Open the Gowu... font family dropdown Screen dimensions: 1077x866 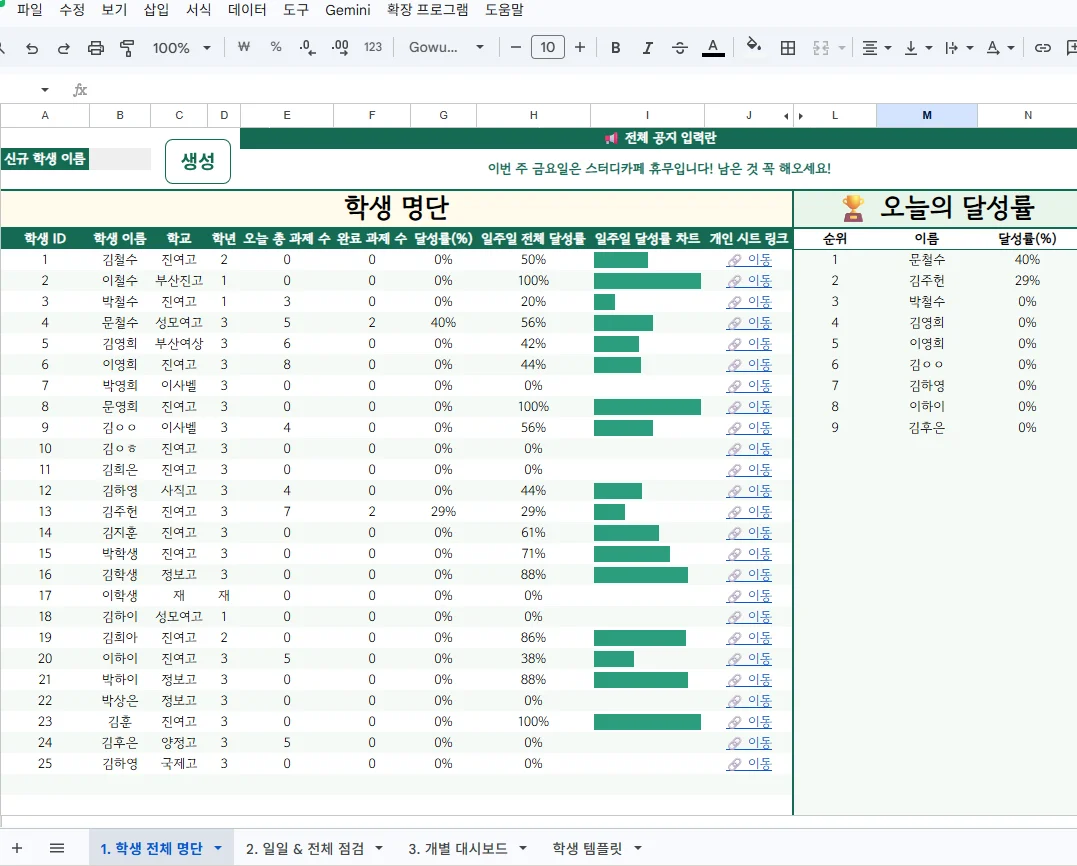tap(446, 47)
